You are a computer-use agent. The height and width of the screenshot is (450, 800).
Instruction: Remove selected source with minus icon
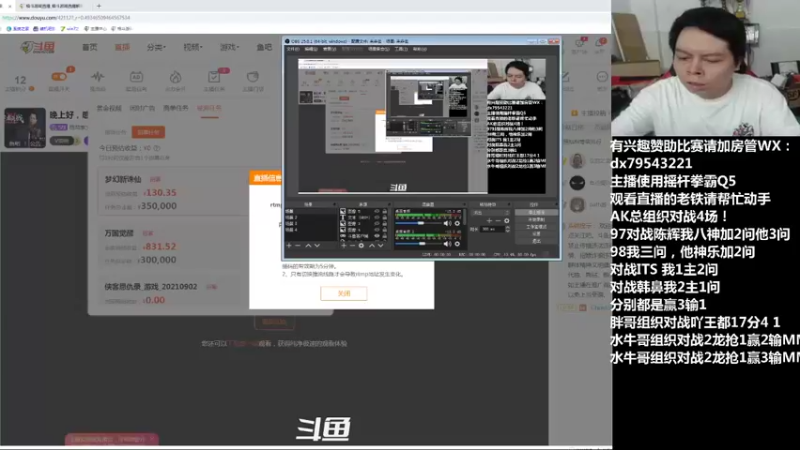click(x=353, y=245)
